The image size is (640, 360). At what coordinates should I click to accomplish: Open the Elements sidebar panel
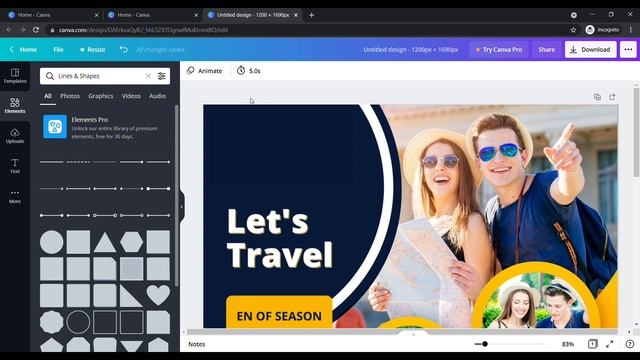[x=15, y=106]
